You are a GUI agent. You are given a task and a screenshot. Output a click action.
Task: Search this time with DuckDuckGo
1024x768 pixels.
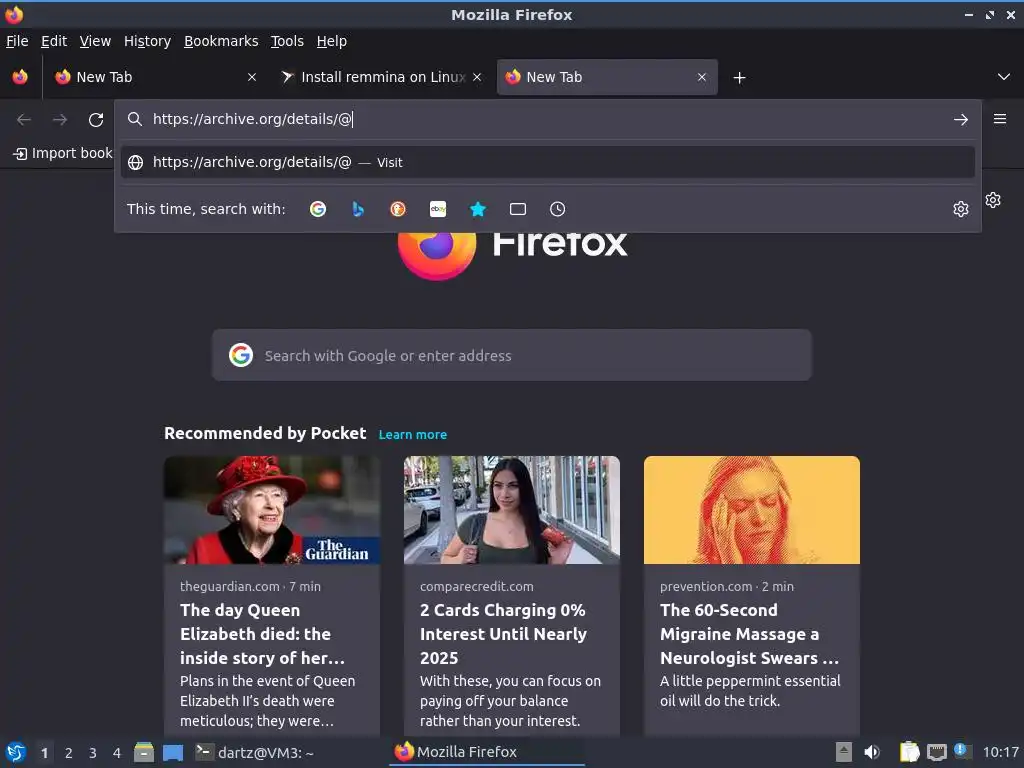tap(398, 209)
